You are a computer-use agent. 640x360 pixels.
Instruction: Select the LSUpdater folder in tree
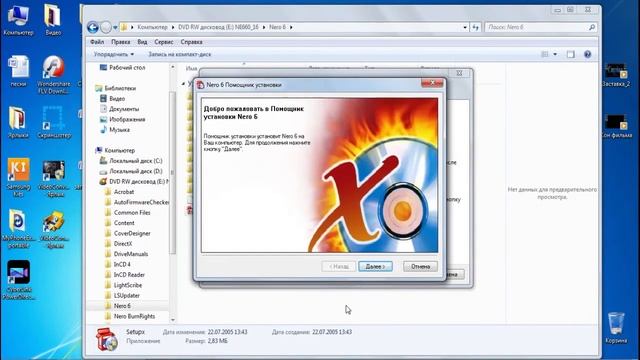[127, 296]
